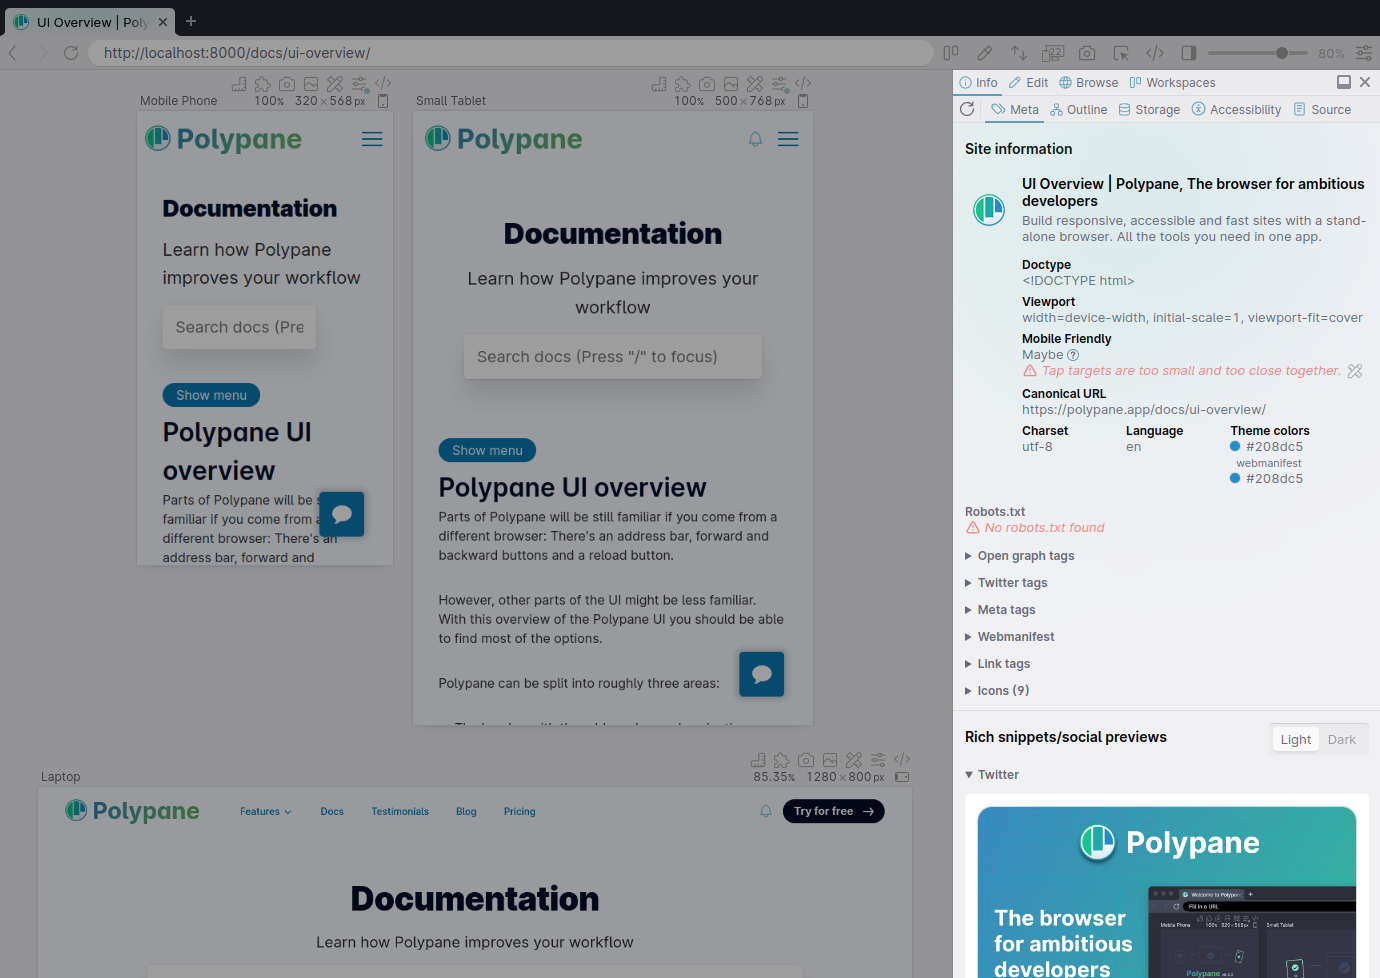Select the Outline sub-tab
The height and width of the screenshot is (978, 1380).
(1079, 110)
